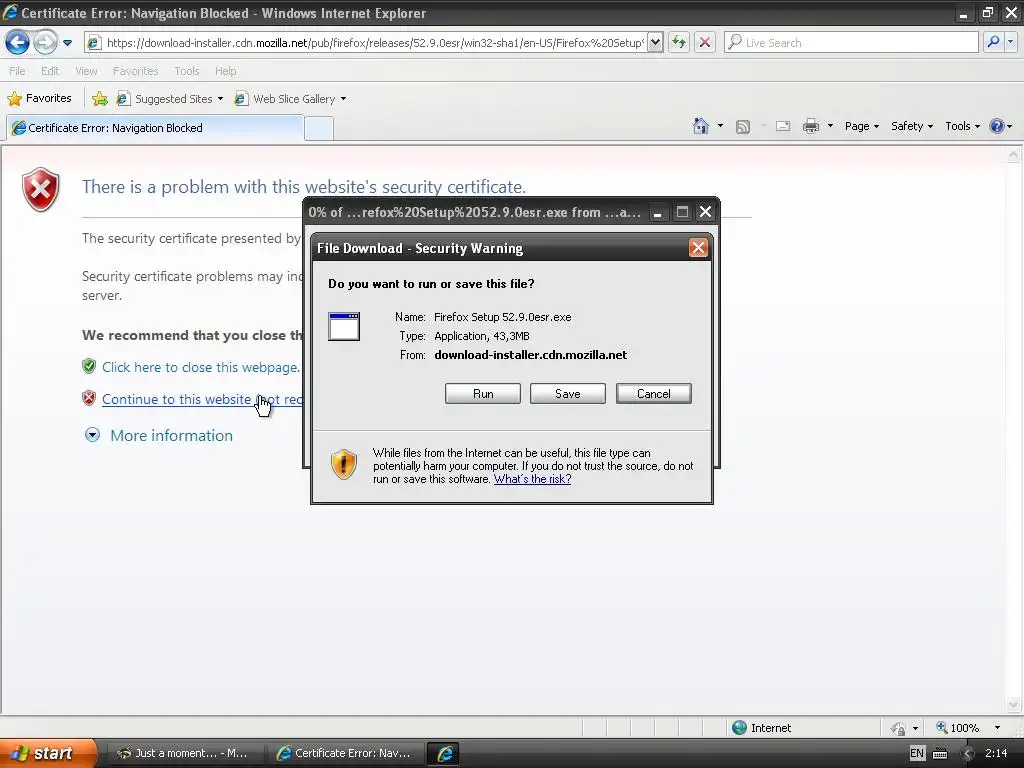The height and width of the screenshot is (768, 1024).
Task: Click the vertical scrollbar up arrow
Action: [1013, 155]
